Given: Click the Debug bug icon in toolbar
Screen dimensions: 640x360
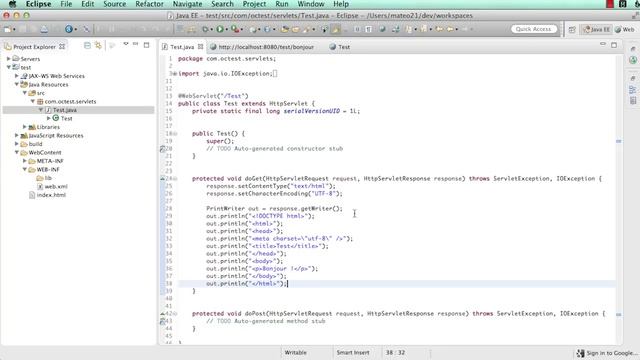Looking at the screenshot, I should [205, 29].
